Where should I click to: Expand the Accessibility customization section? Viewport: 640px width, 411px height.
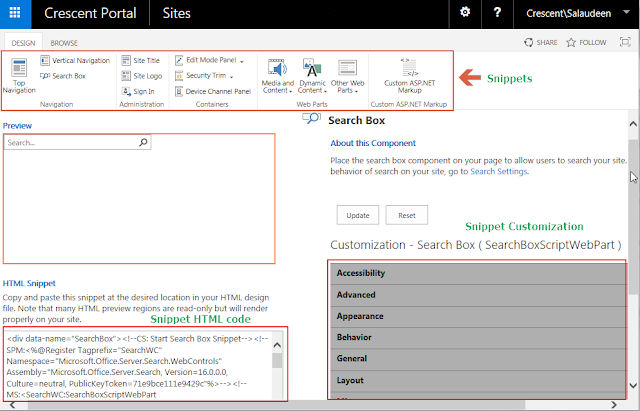[478, 273]
